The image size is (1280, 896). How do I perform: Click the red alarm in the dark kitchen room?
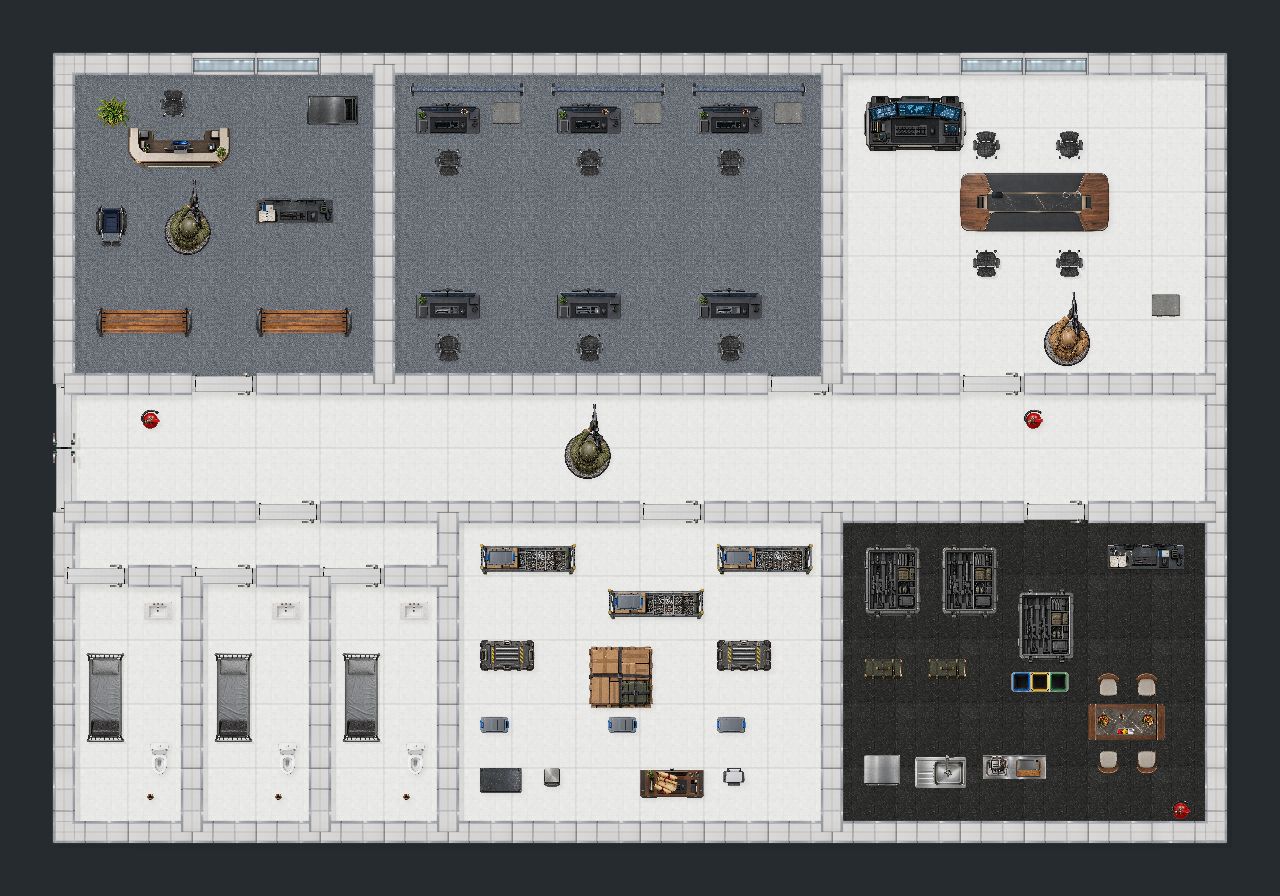[x=1181, y=809]
